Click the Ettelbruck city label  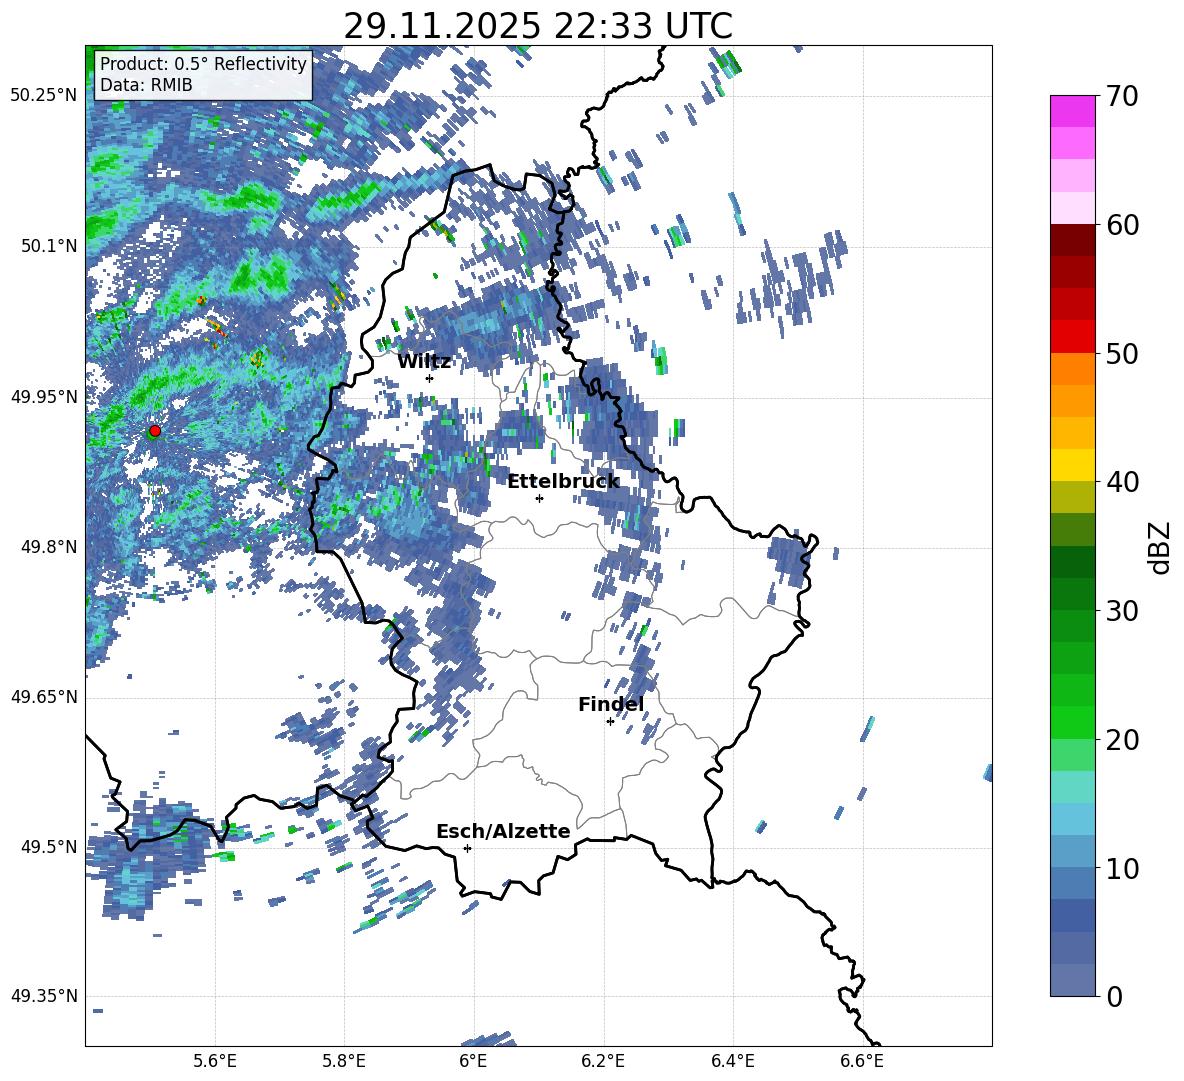pos(563,482)
